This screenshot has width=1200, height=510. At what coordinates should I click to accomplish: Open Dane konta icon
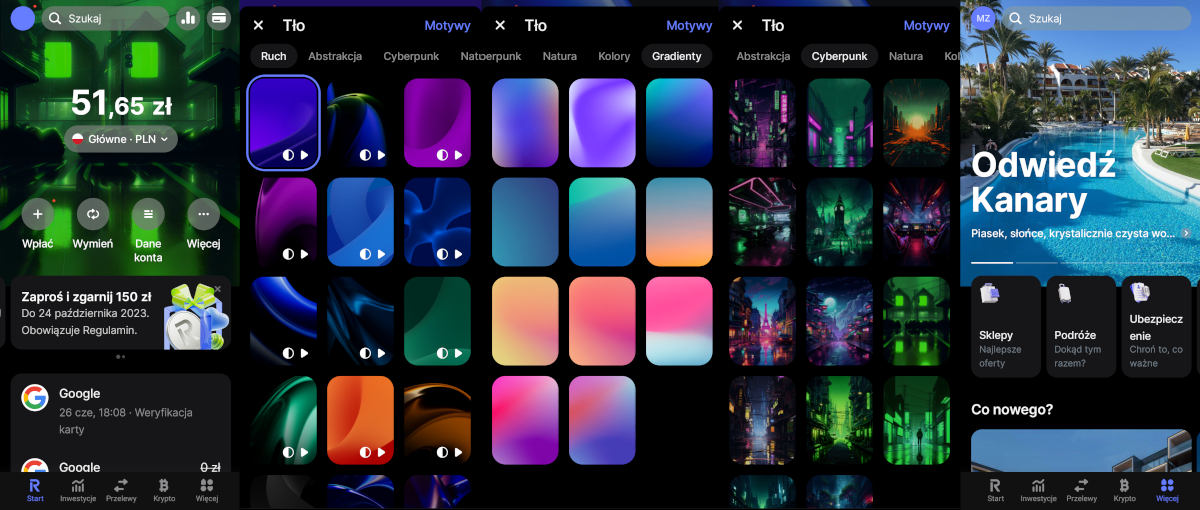[x=148, y=214]
